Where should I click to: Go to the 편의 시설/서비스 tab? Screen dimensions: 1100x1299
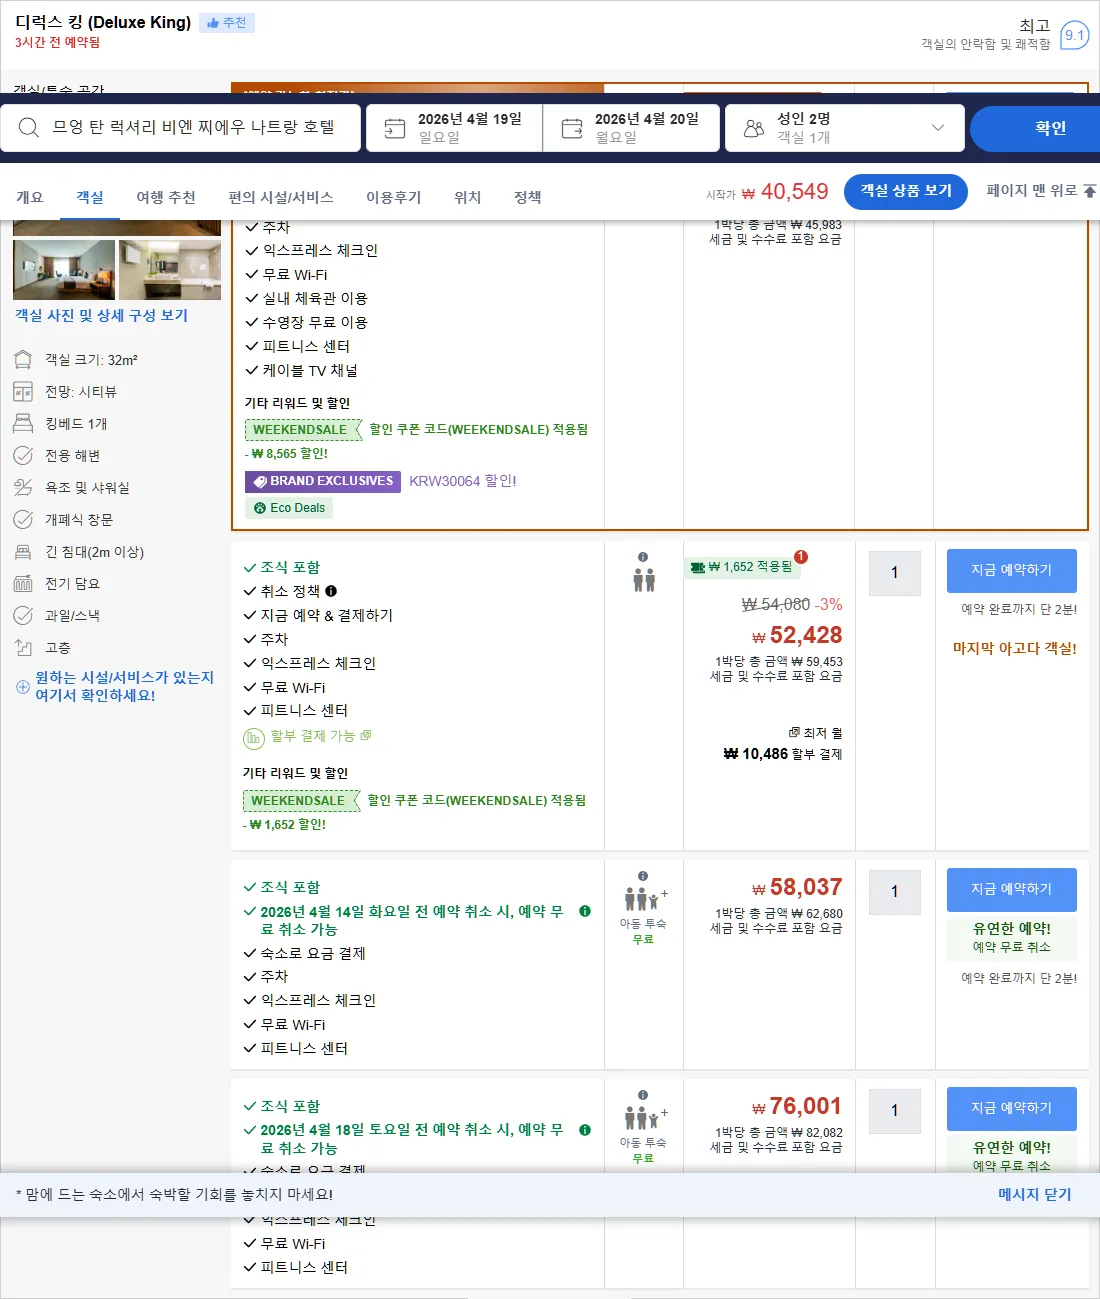click(x=281, y=197)
